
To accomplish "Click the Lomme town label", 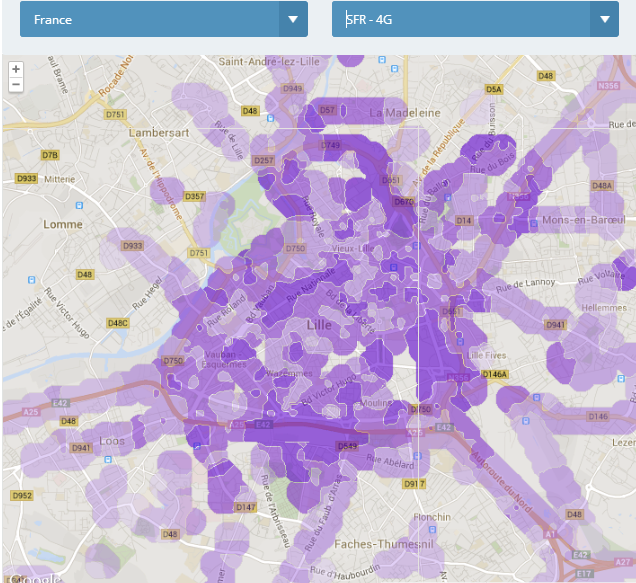I will [63, 224].
